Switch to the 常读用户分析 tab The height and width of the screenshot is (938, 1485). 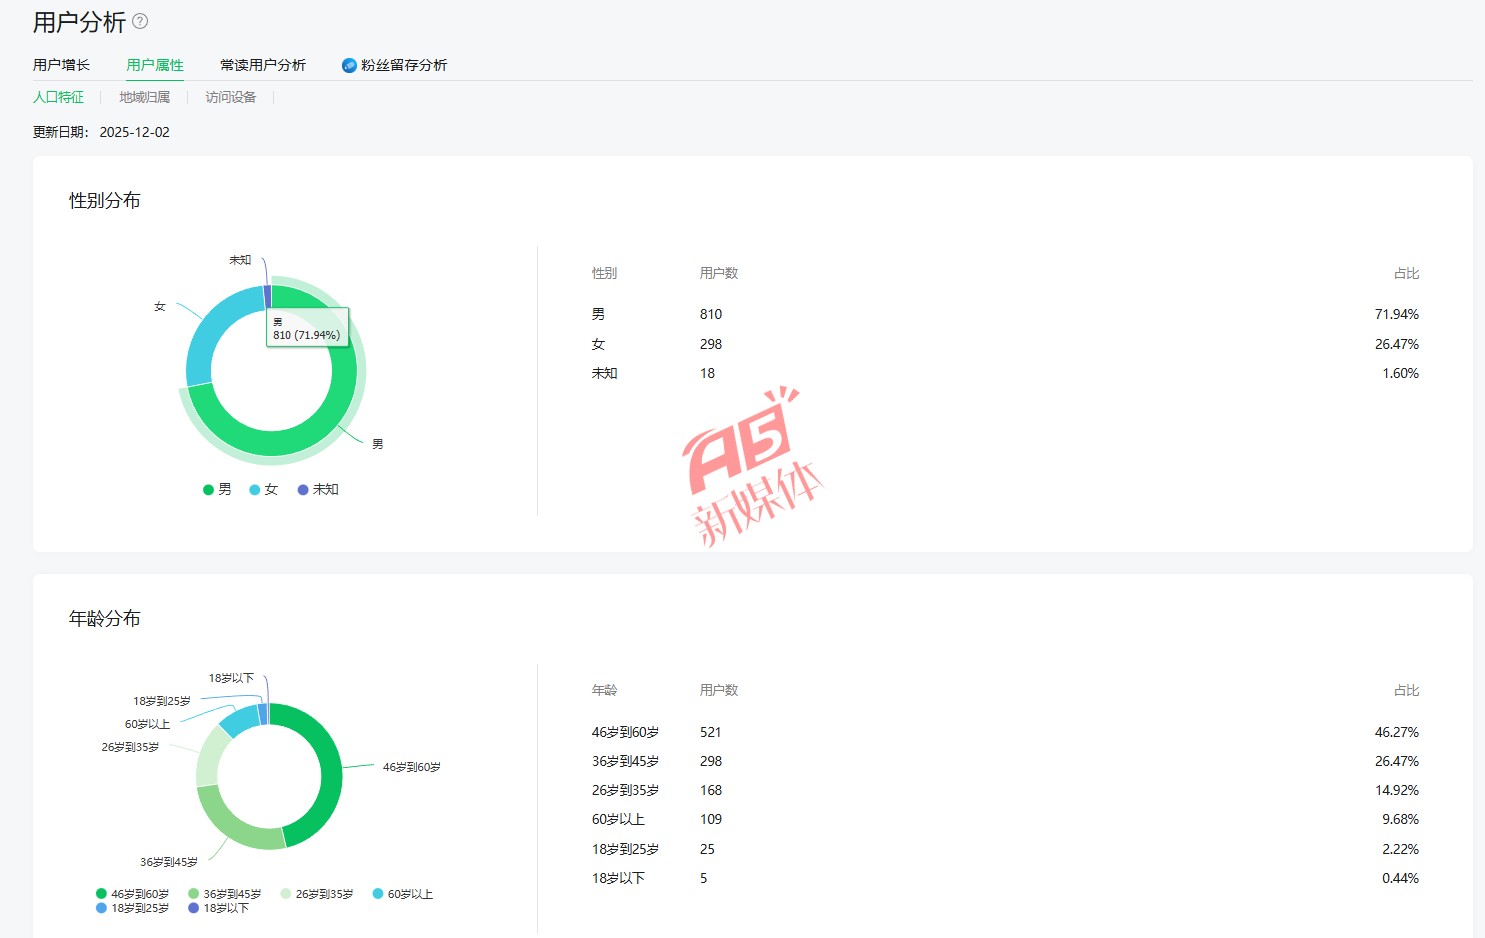(263, 65)
